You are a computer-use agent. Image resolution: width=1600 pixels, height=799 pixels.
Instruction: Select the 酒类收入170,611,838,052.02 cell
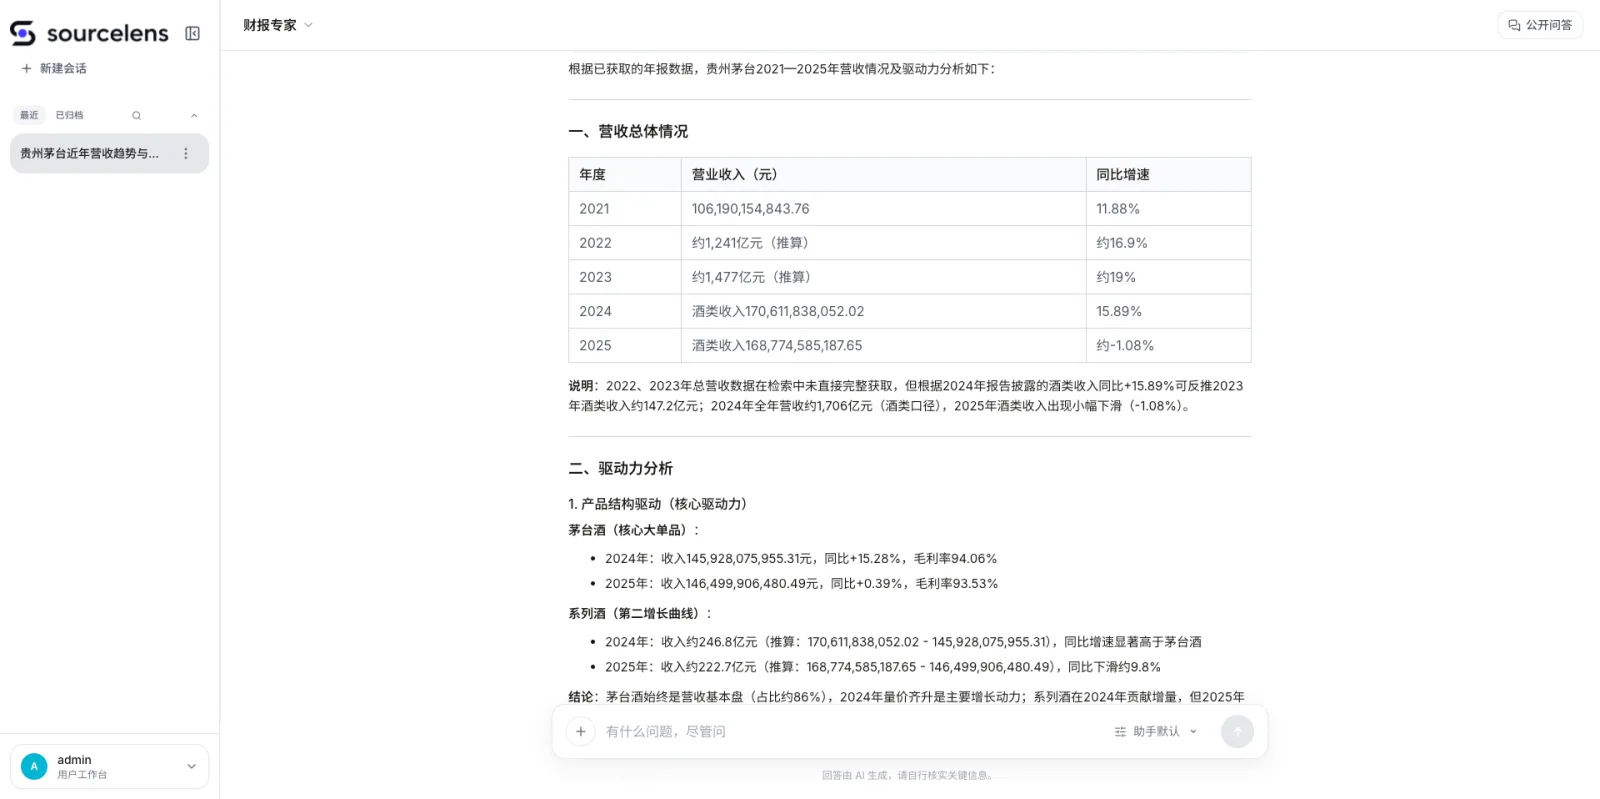tap(883, 311)
